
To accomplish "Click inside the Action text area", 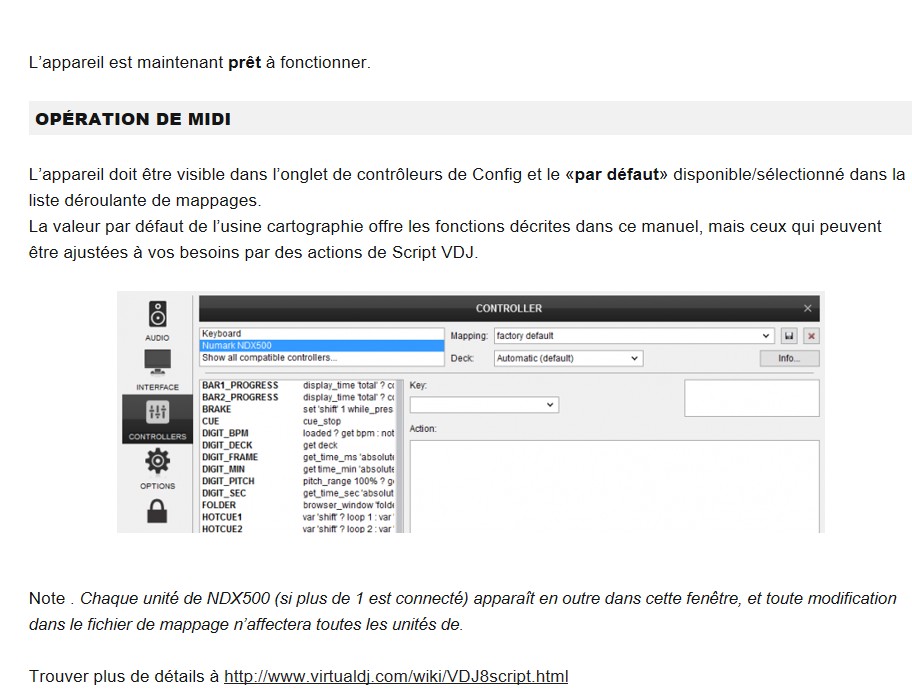I will pyautogui.click(x=614, y=486).
